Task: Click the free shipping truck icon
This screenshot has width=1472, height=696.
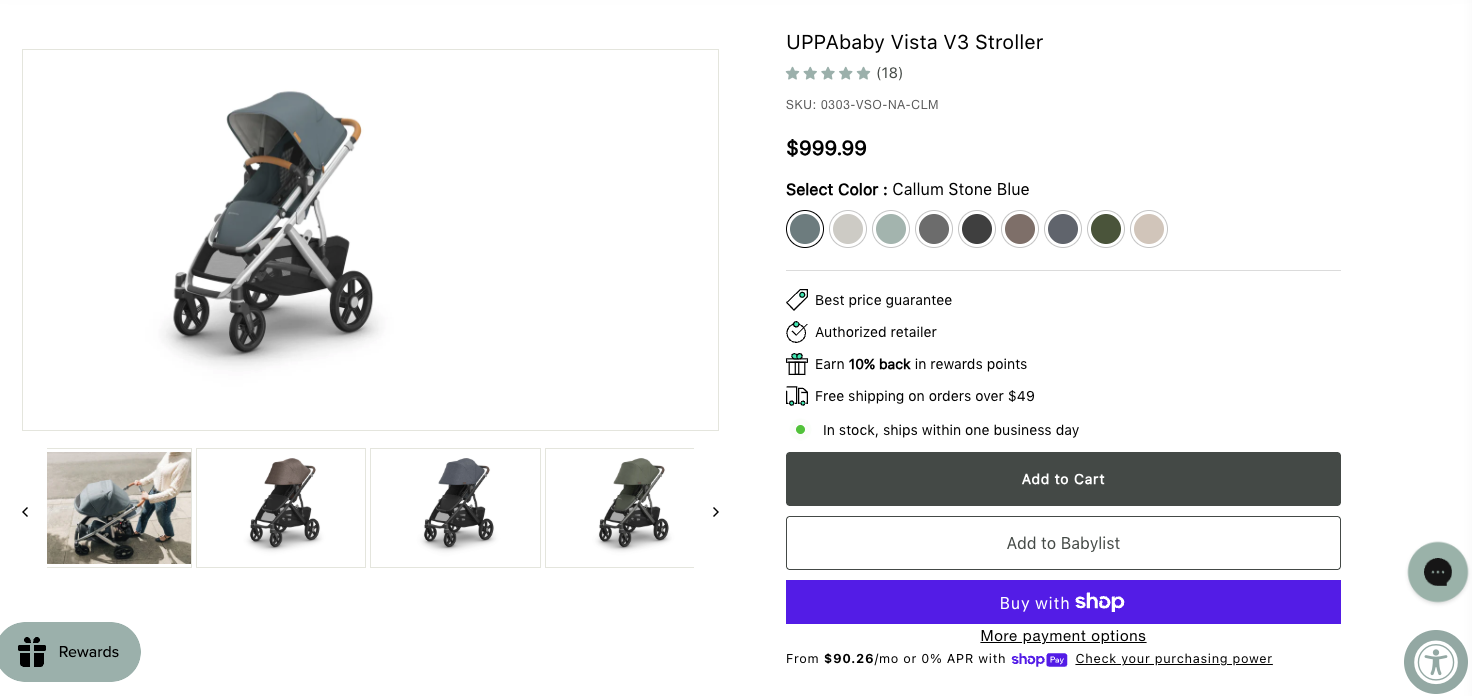Action: [797, 396]
